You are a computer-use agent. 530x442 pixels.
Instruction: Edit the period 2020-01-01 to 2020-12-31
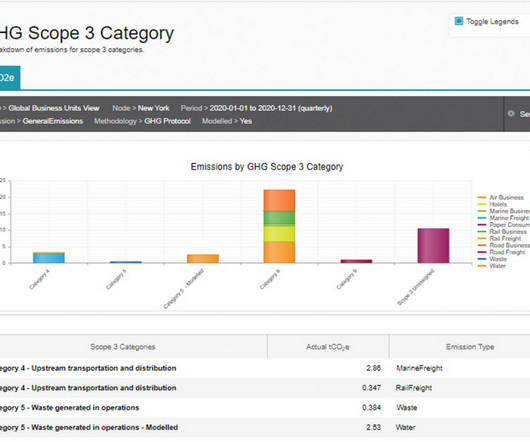pos(271,108)
